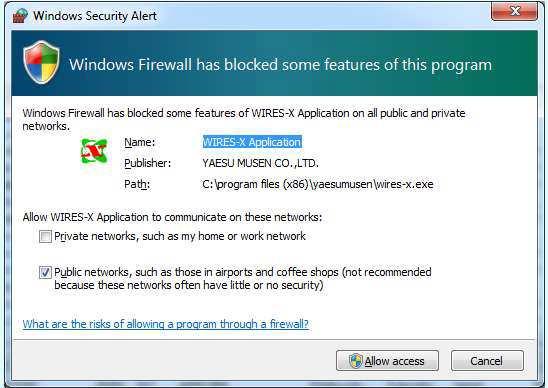548x388 pixels.
Task: Click the Windows Security Alert title text
Action: click(x=95, y=16)
